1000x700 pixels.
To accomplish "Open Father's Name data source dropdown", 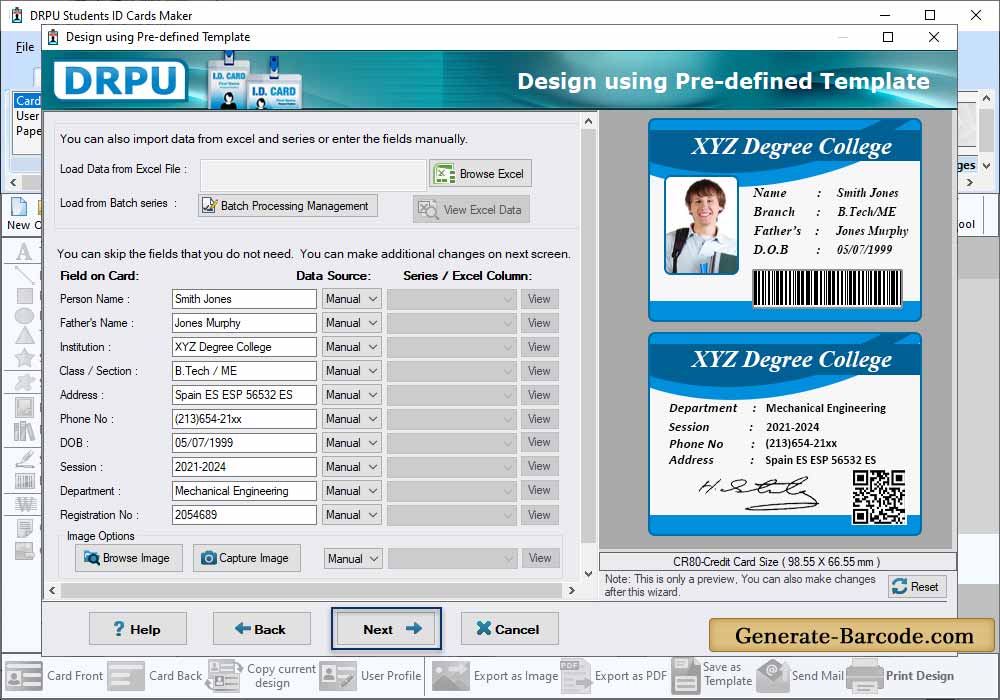I will tap(351, 323).
